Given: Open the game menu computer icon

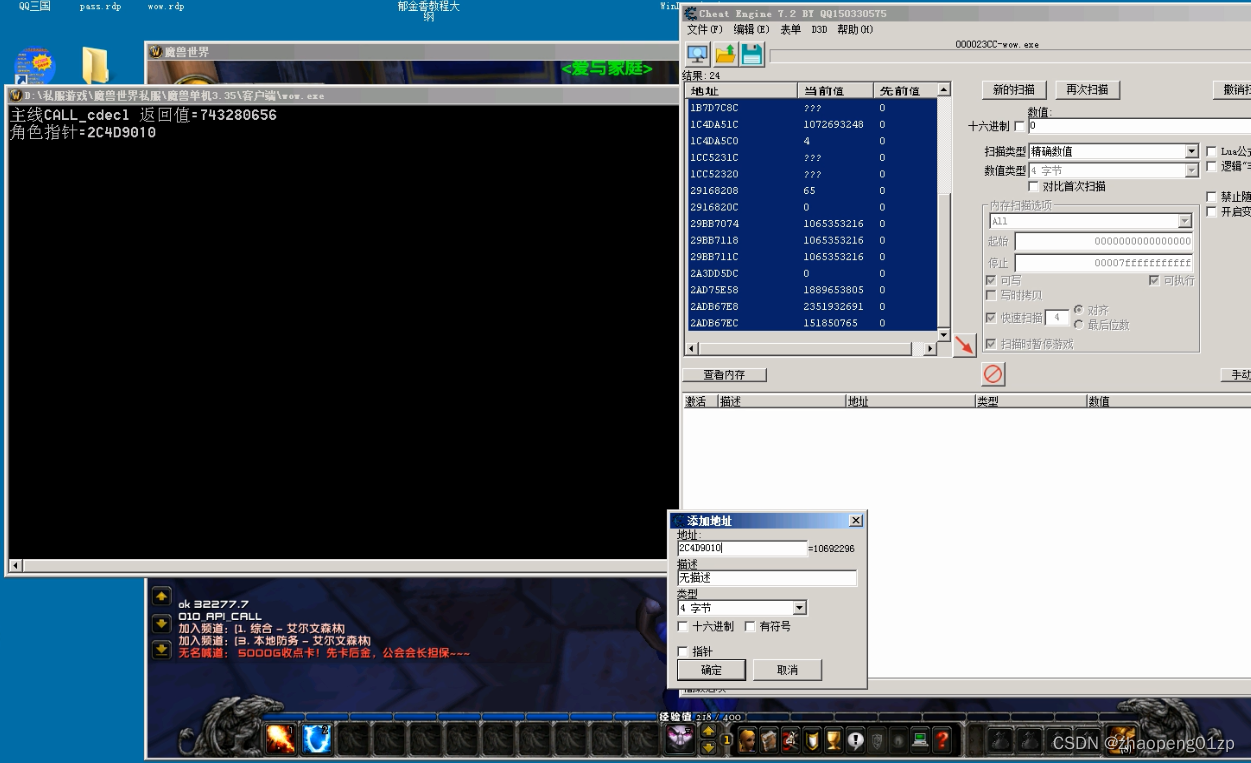Looking at the screenshot, I should (x=920, y=741).
